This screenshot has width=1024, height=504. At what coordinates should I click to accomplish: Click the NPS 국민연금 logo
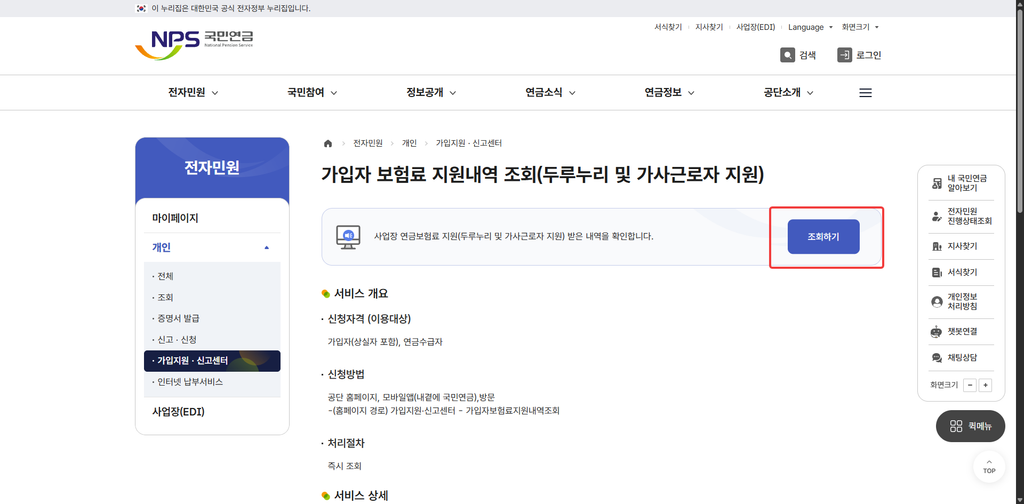194,44
